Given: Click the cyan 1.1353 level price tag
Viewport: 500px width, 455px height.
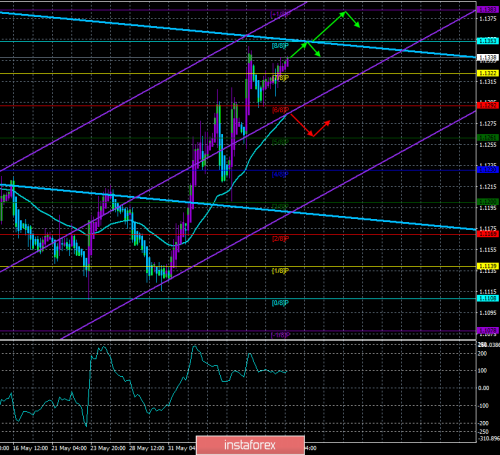Looking at the screenshot, I should 488,41.
